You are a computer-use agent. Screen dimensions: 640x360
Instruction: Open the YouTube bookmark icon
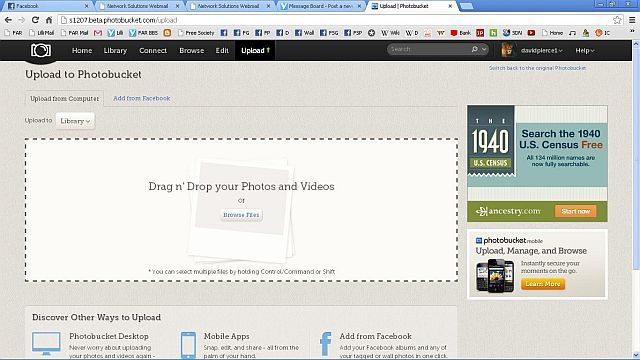click(531, 33)
